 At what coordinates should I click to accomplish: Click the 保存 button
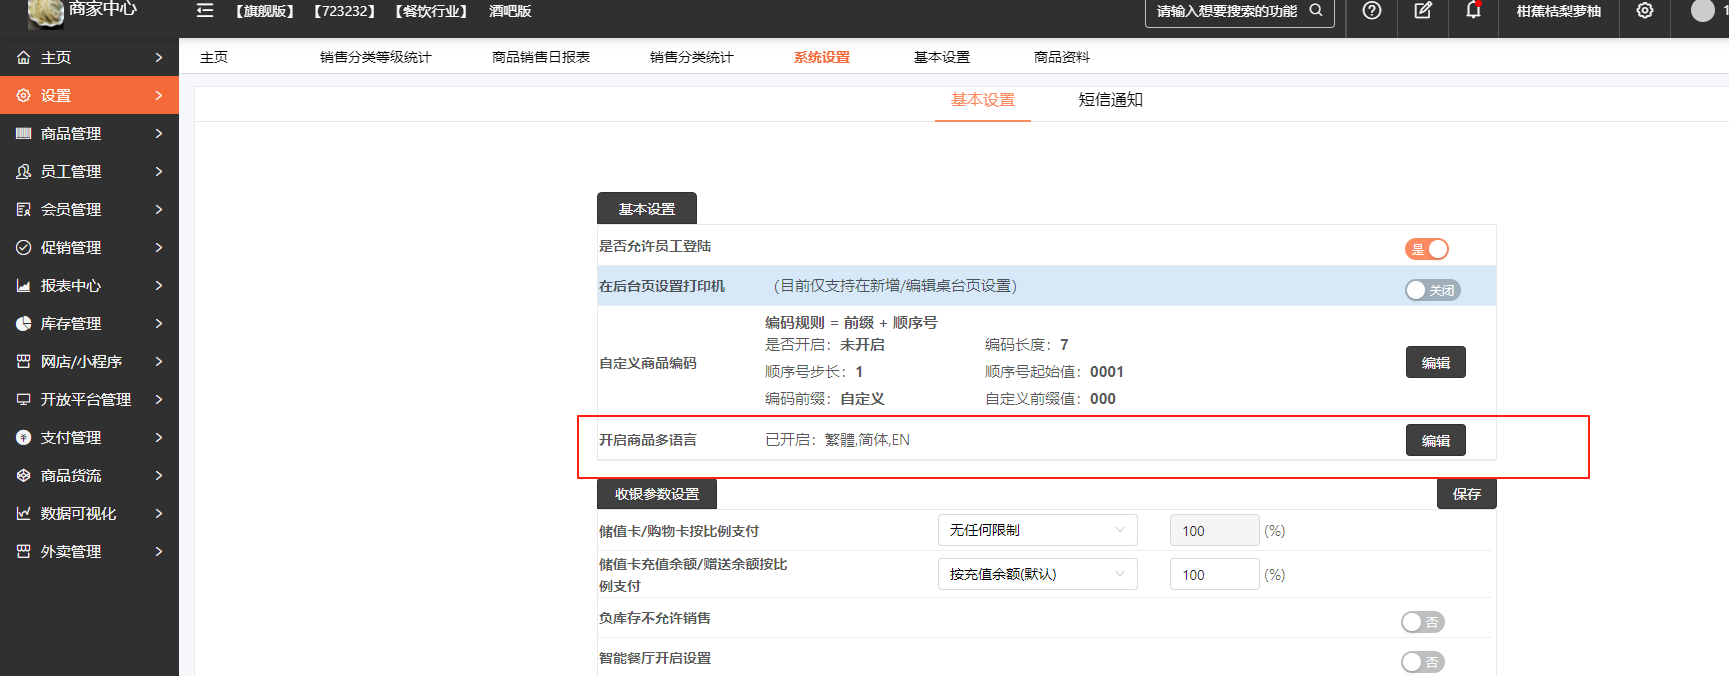1466,494
